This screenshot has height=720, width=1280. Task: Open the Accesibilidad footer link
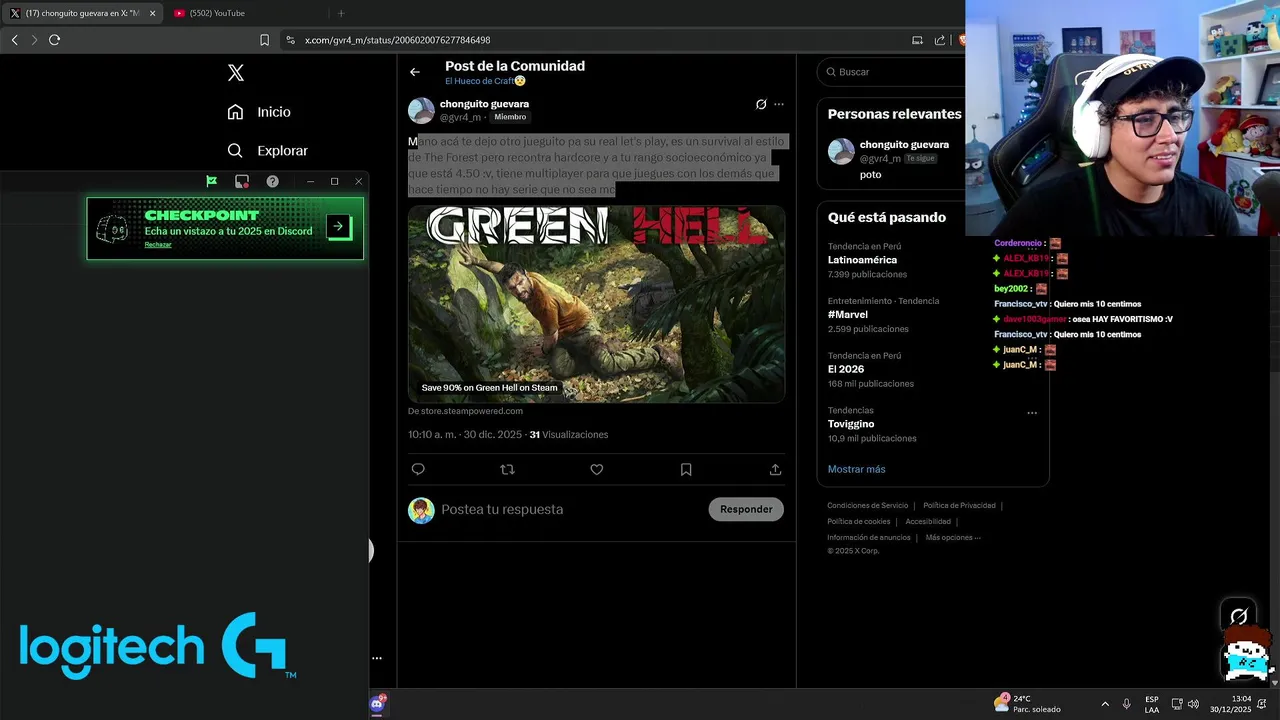(928, 522)
